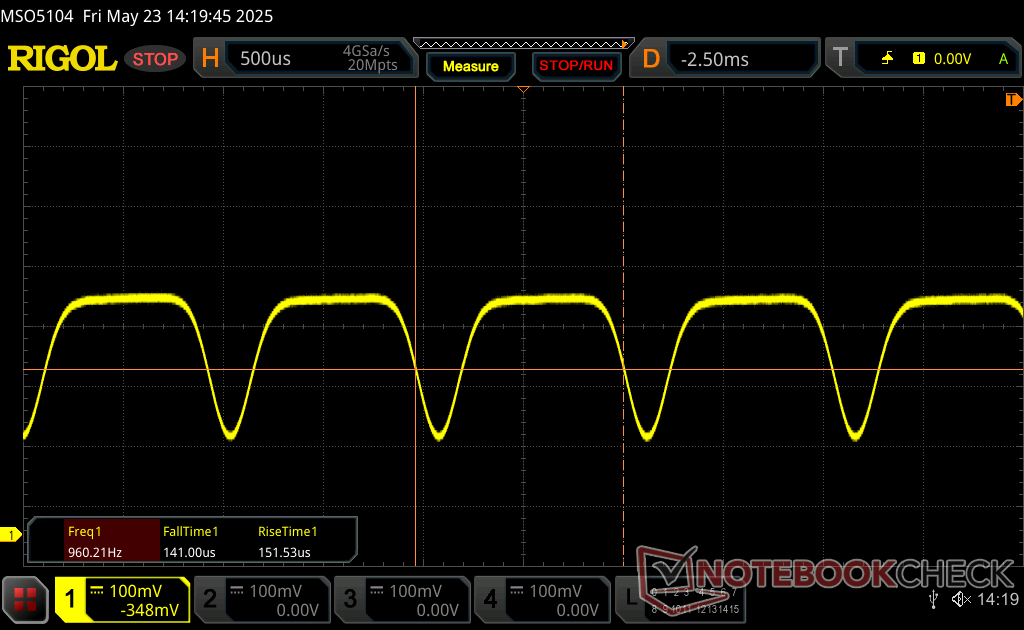Viewport: 1024px width, 630px height.
Task: Click the waveform memory position bar
Action: 522,44
